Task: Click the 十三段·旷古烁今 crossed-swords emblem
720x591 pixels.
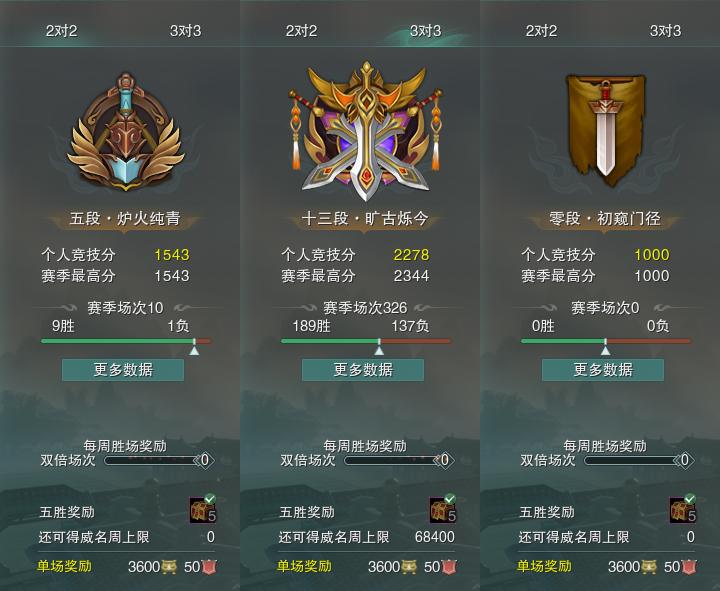Action: coord(366,132)
